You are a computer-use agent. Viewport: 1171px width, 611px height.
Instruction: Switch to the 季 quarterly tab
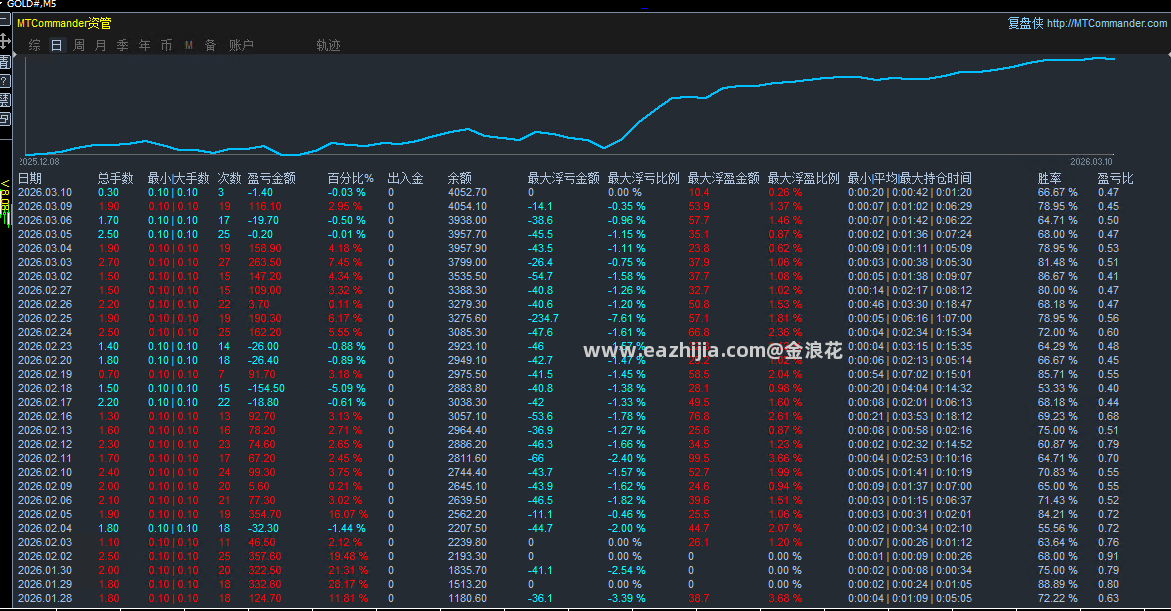(x=122, y=46)
